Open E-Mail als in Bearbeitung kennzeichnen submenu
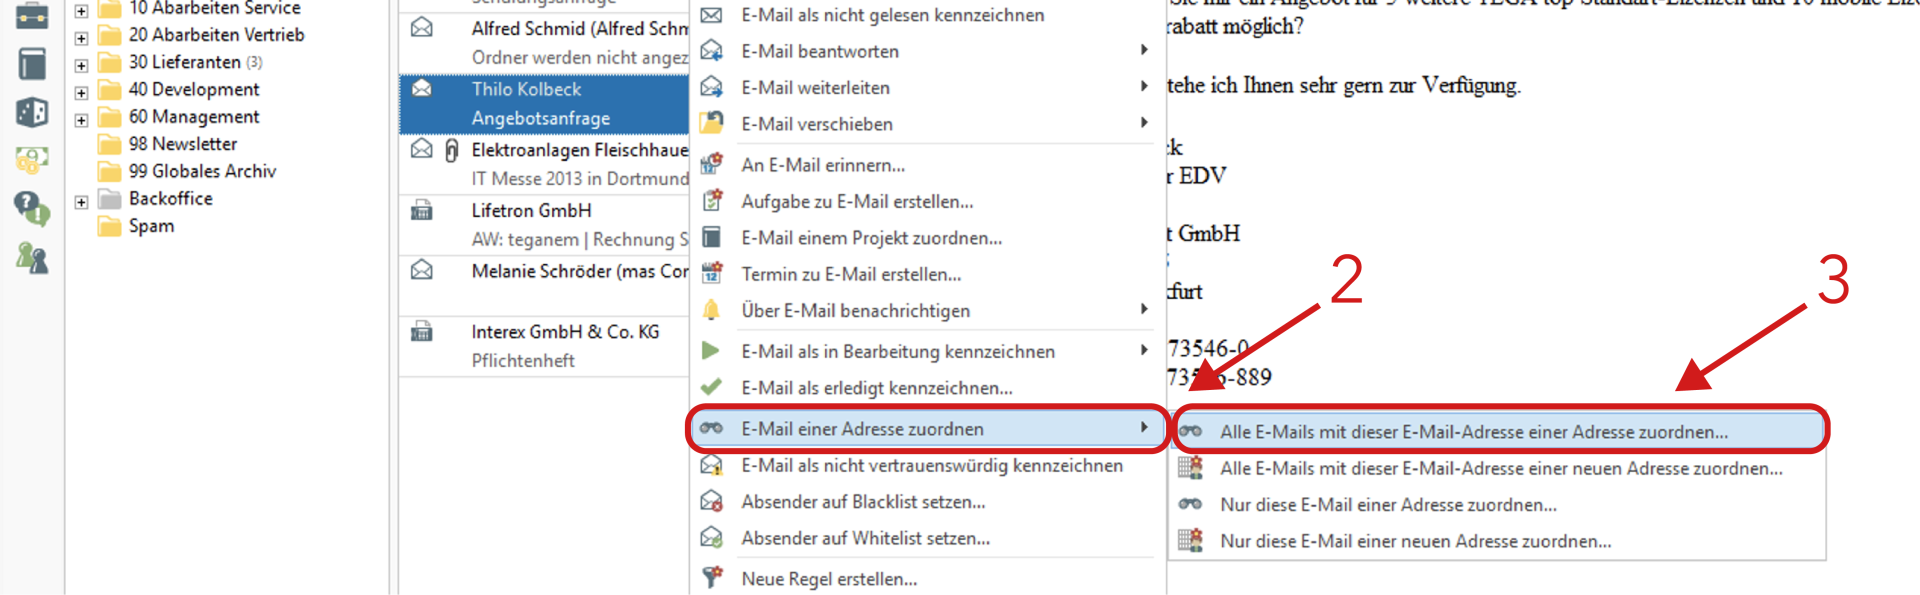 pos(926,352)
